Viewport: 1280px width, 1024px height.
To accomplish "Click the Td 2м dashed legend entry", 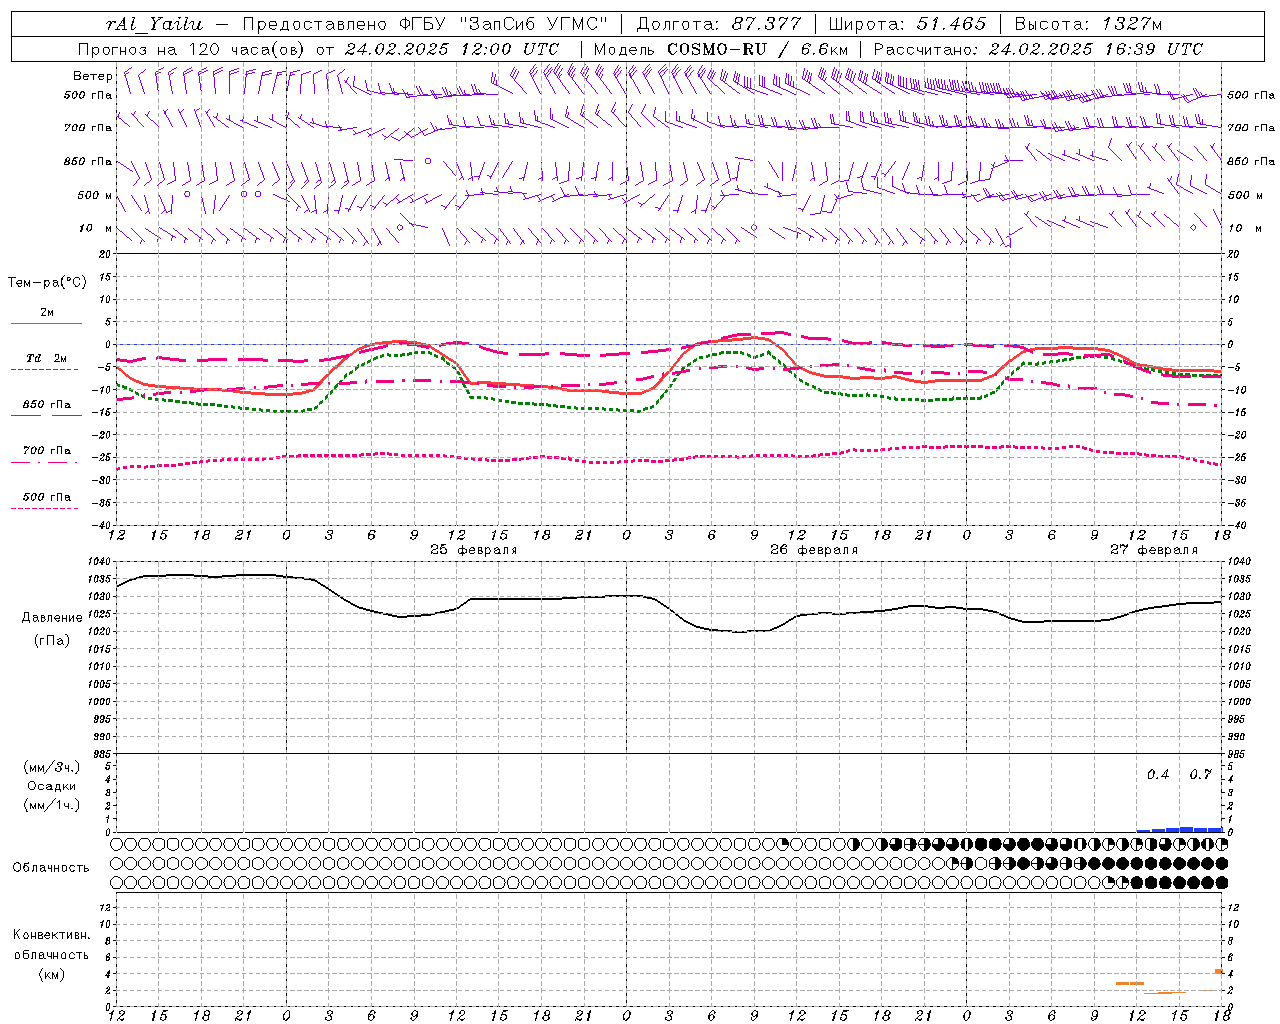I will point(46,369).
